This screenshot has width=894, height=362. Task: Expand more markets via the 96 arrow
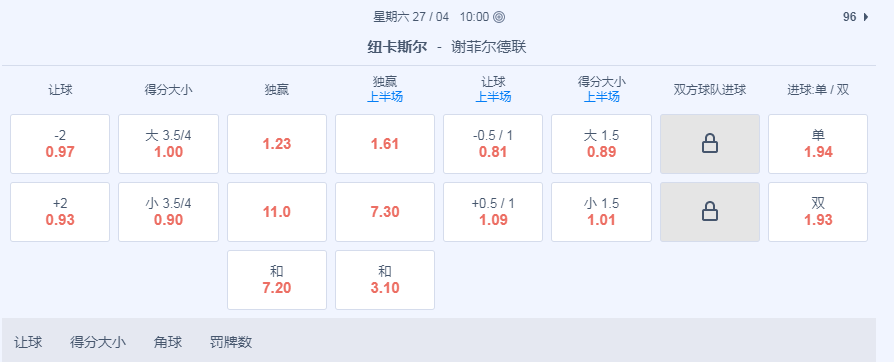[x=856, y=17]
